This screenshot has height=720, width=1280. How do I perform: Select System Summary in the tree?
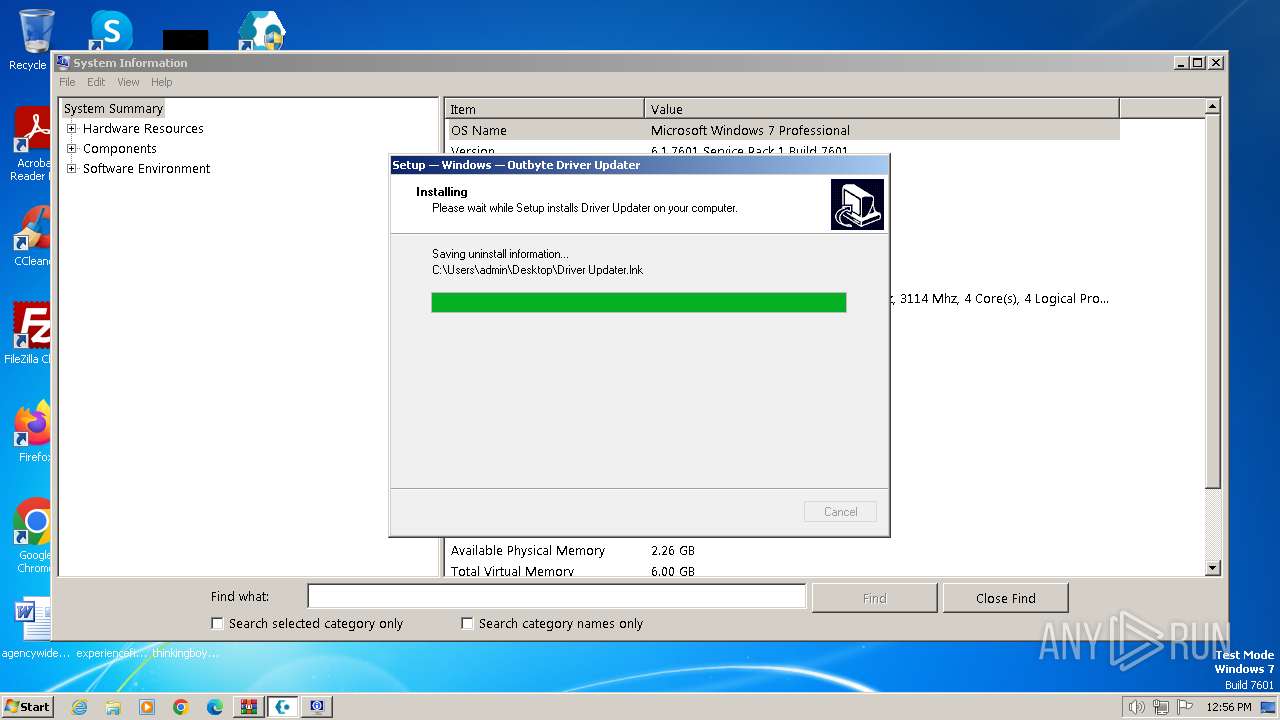(x=113, y=108)
